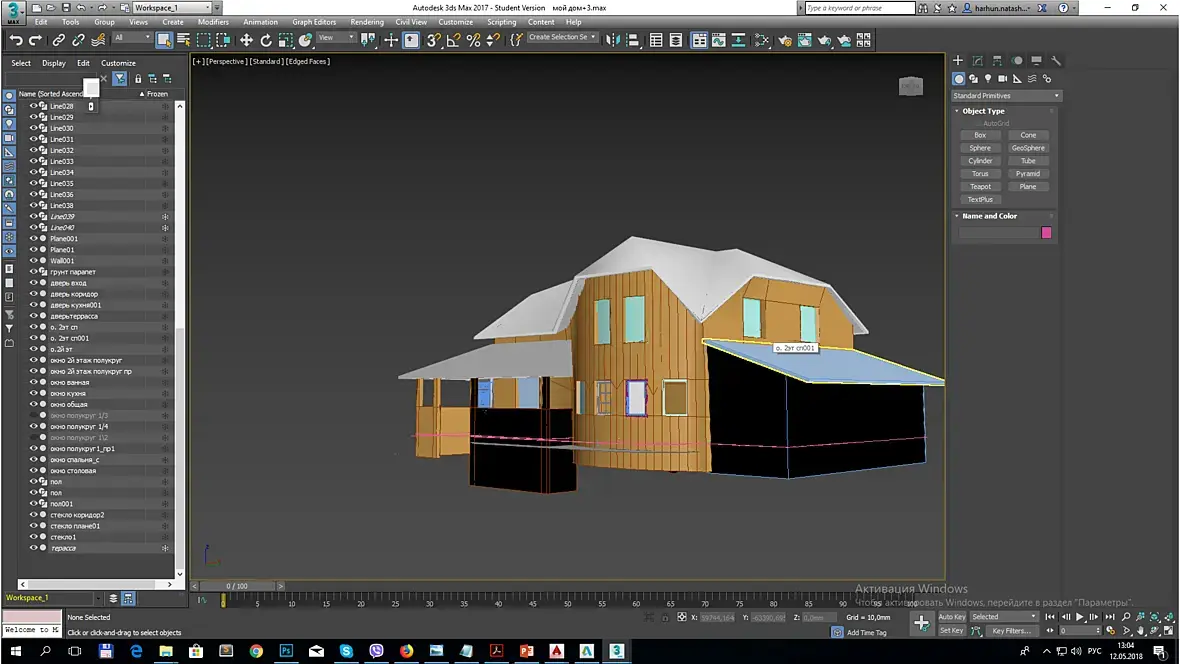
Task: Open the Modifiers menu
Action: click(213, 22)
